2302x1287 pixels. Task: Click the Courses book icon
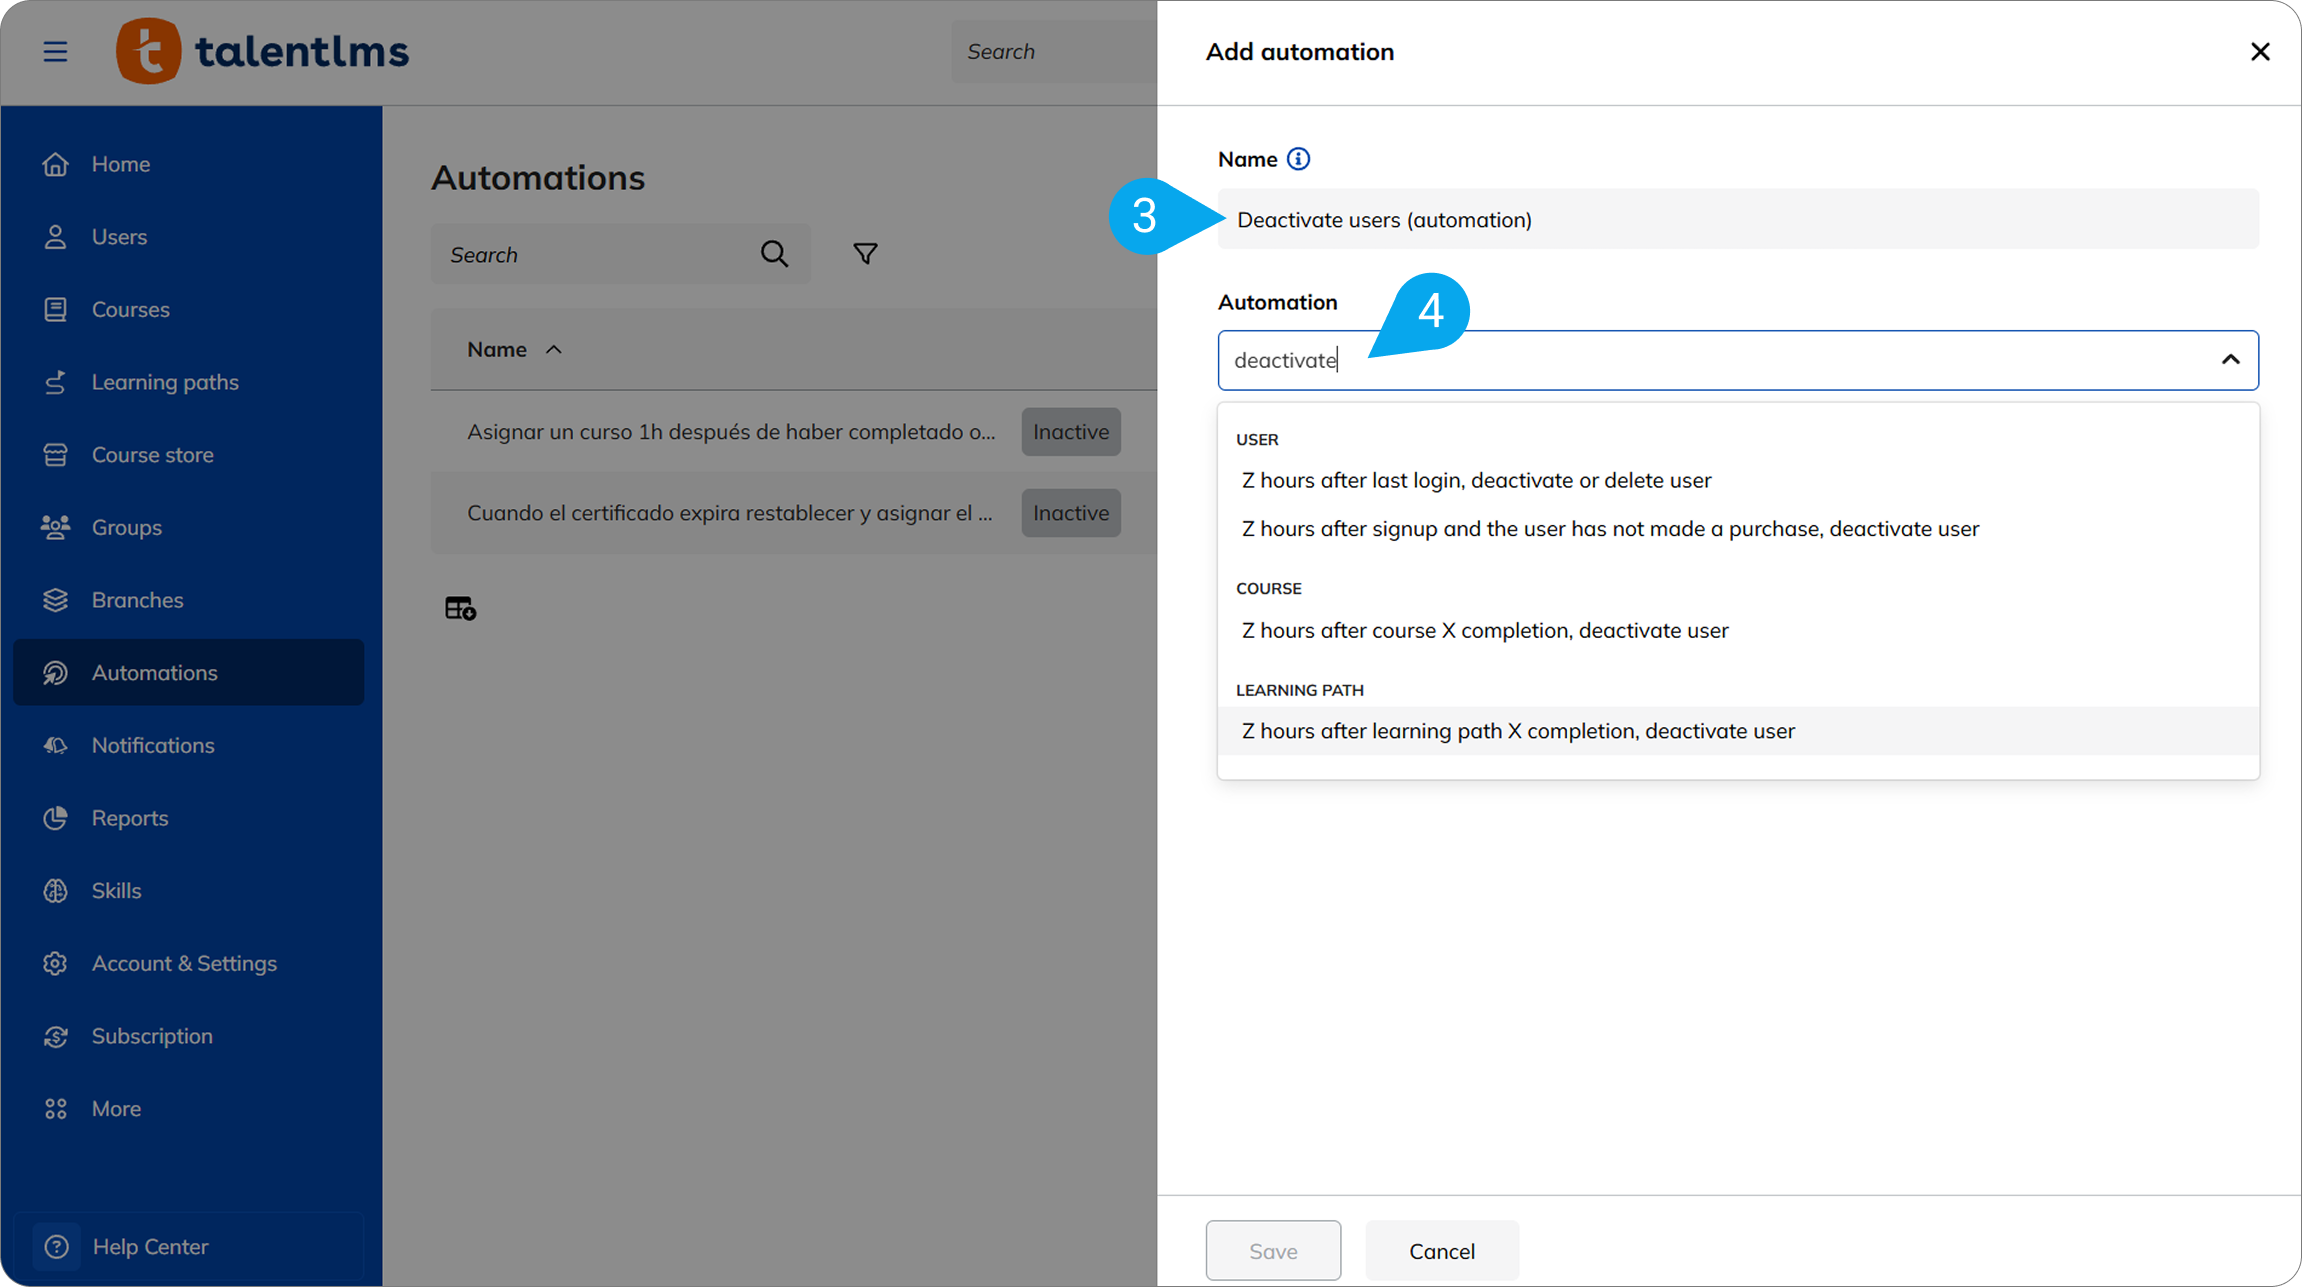55,309
